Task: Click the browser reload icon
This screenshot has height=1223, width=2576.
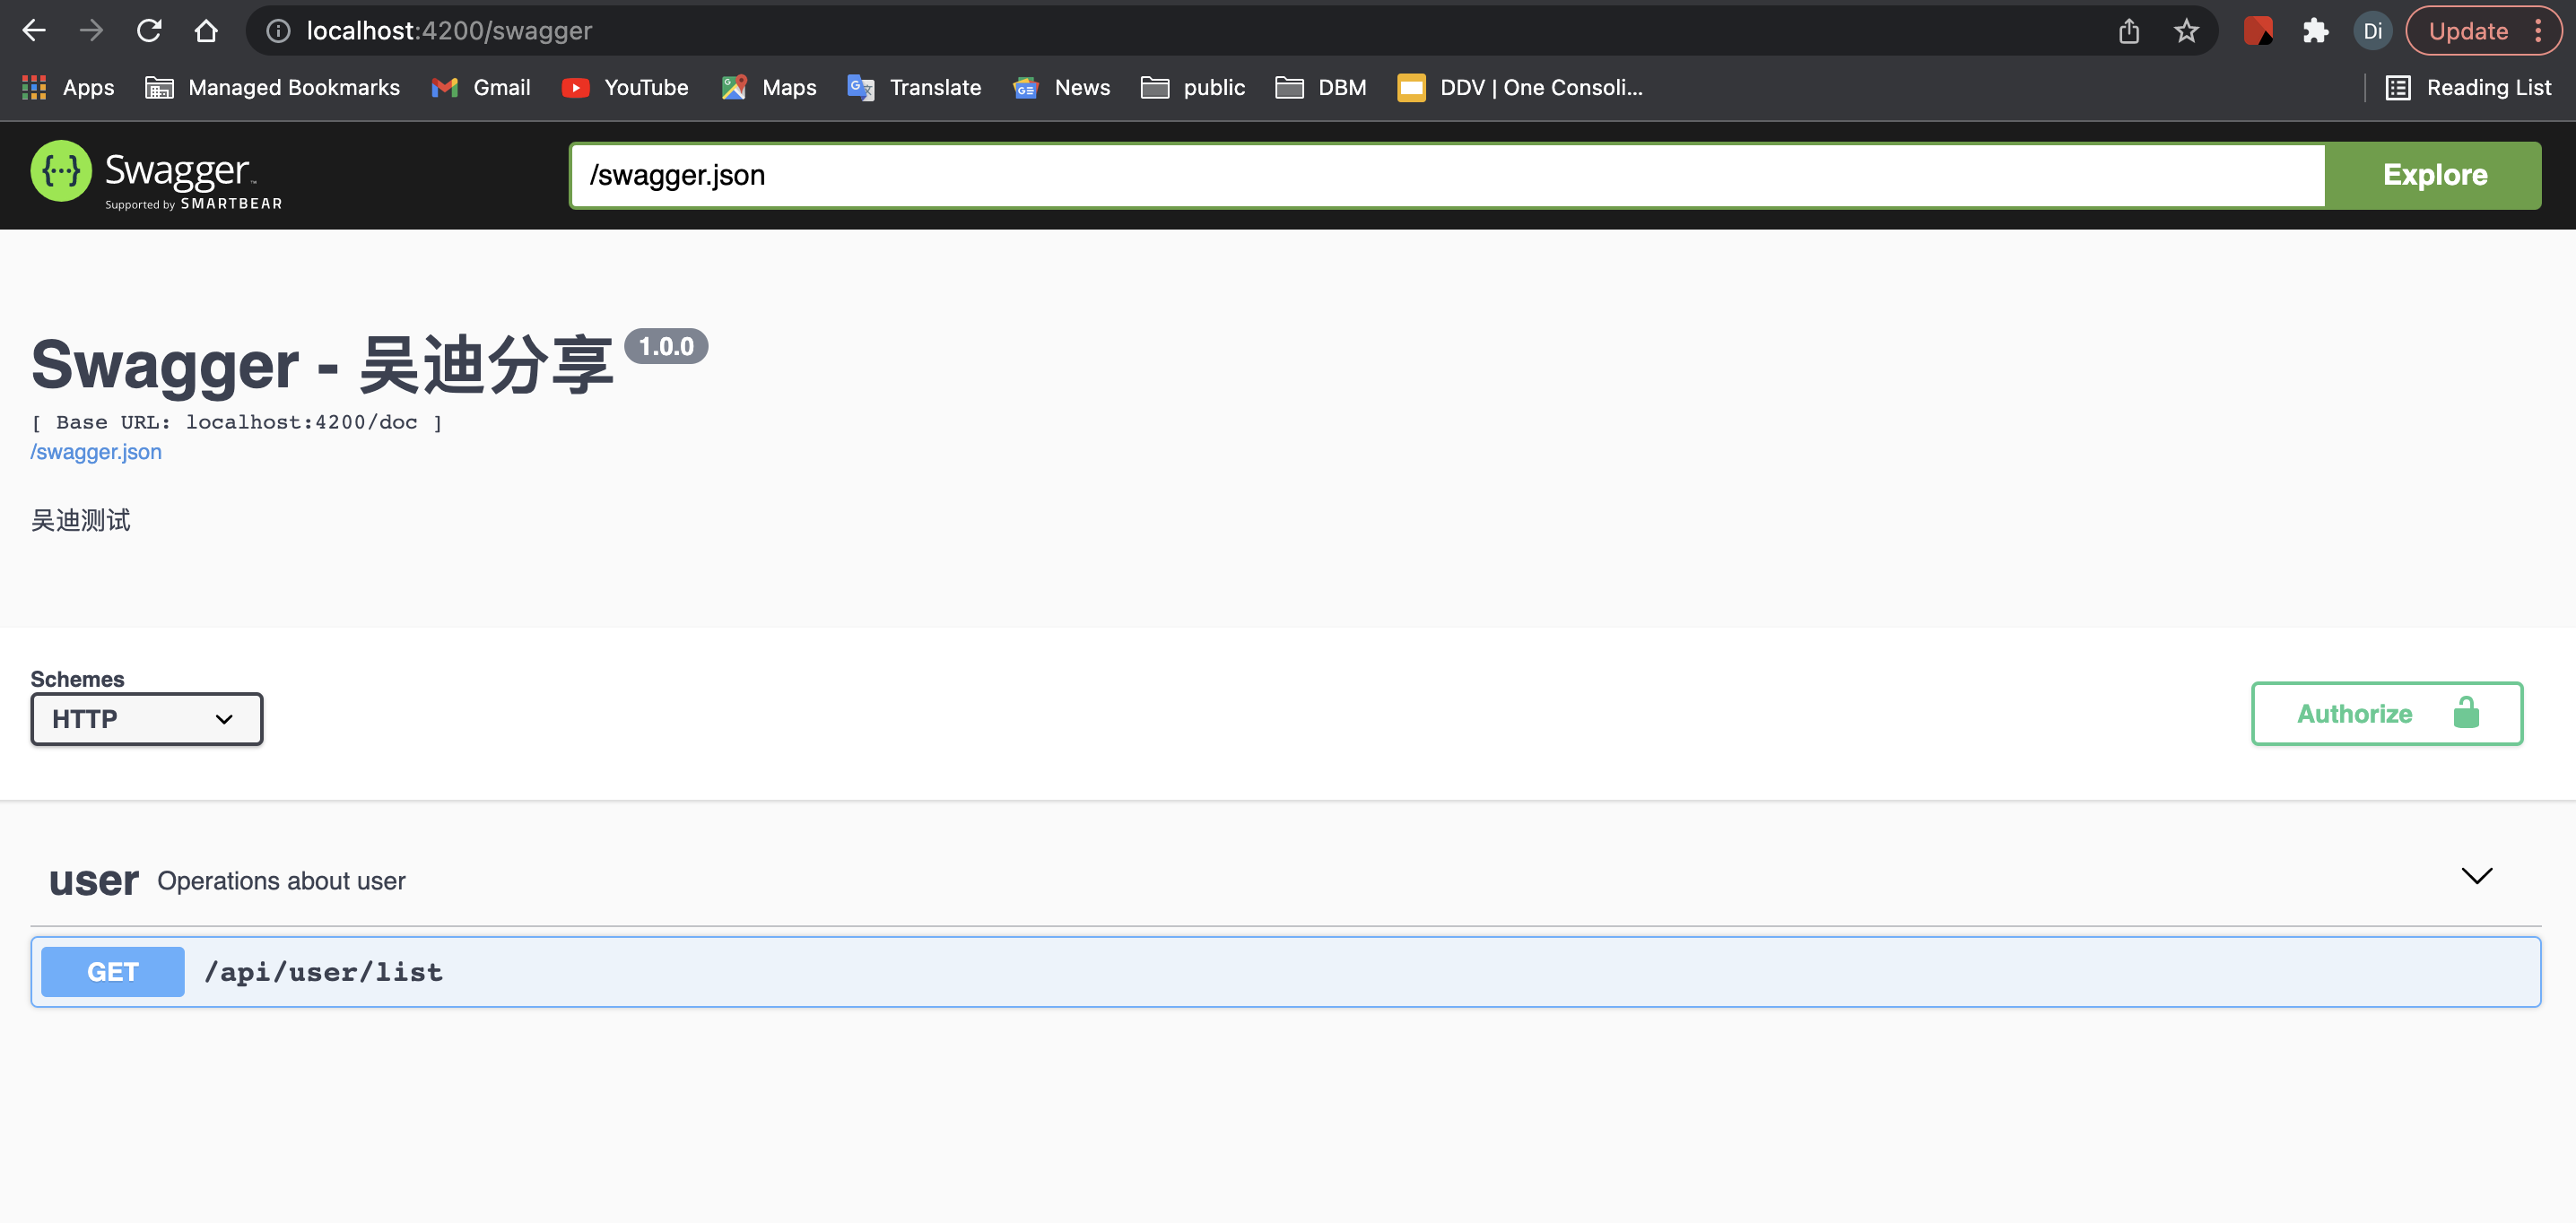Action: [149, 31]
